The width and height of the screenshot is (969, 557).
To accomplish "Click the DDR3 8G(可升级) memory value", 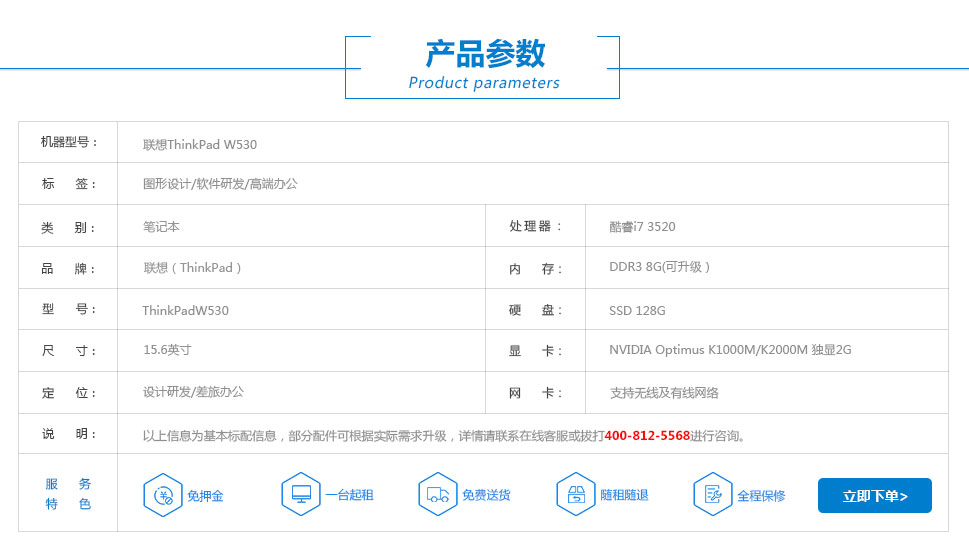I will (659, 266).
